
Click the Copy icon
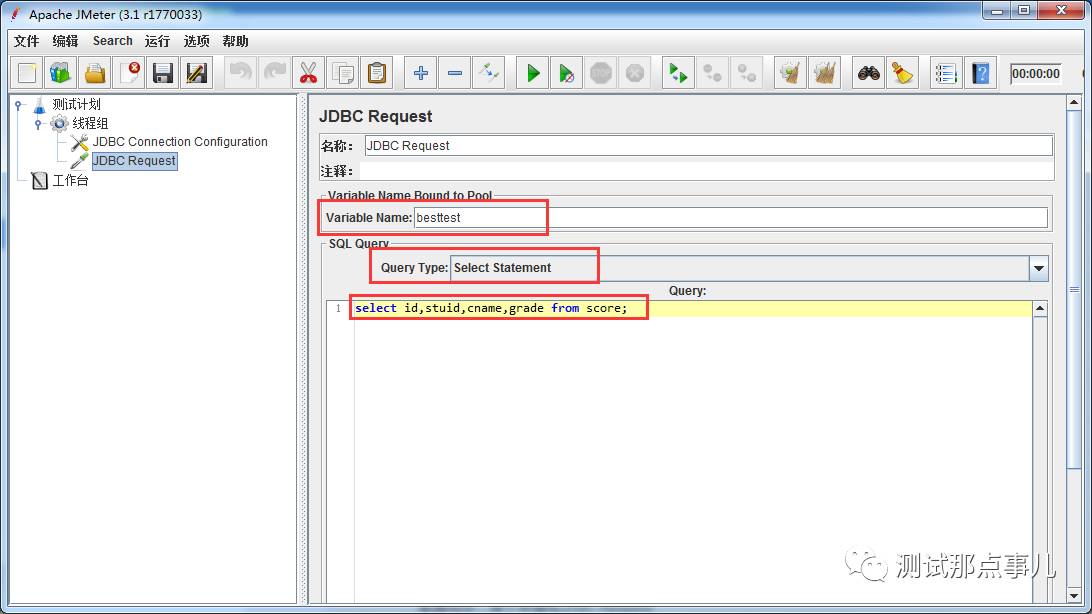tap(343, 72)
